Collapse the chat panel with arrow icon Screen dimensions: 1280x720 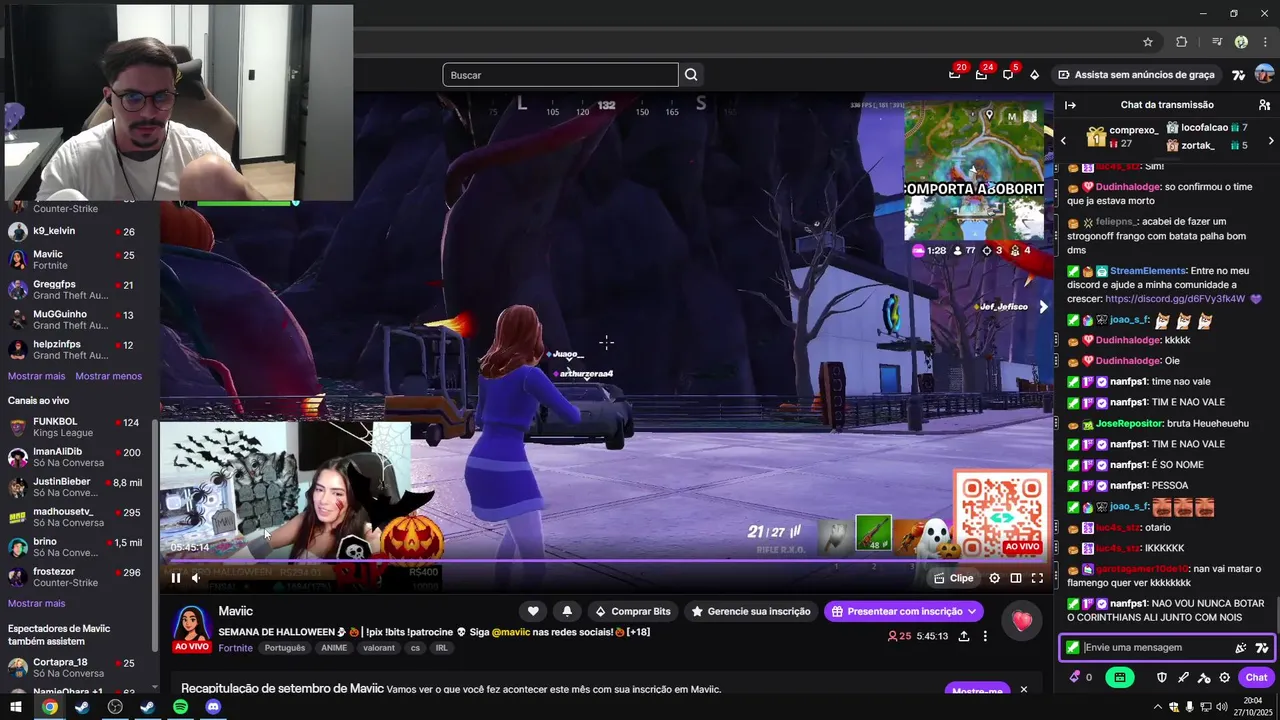coord(1070,105)
